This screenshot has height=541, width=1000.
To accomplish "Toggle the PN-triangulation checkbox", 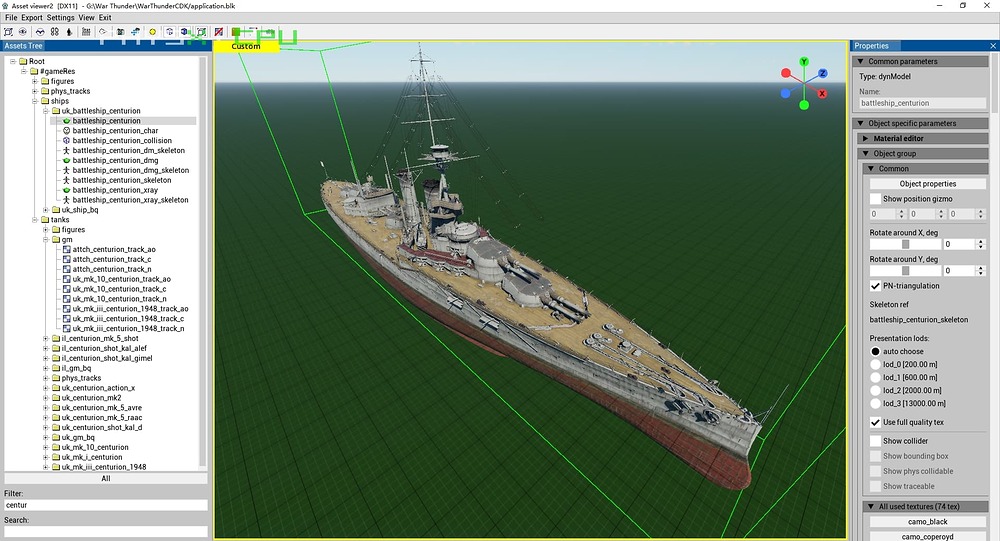I will 876,286.
